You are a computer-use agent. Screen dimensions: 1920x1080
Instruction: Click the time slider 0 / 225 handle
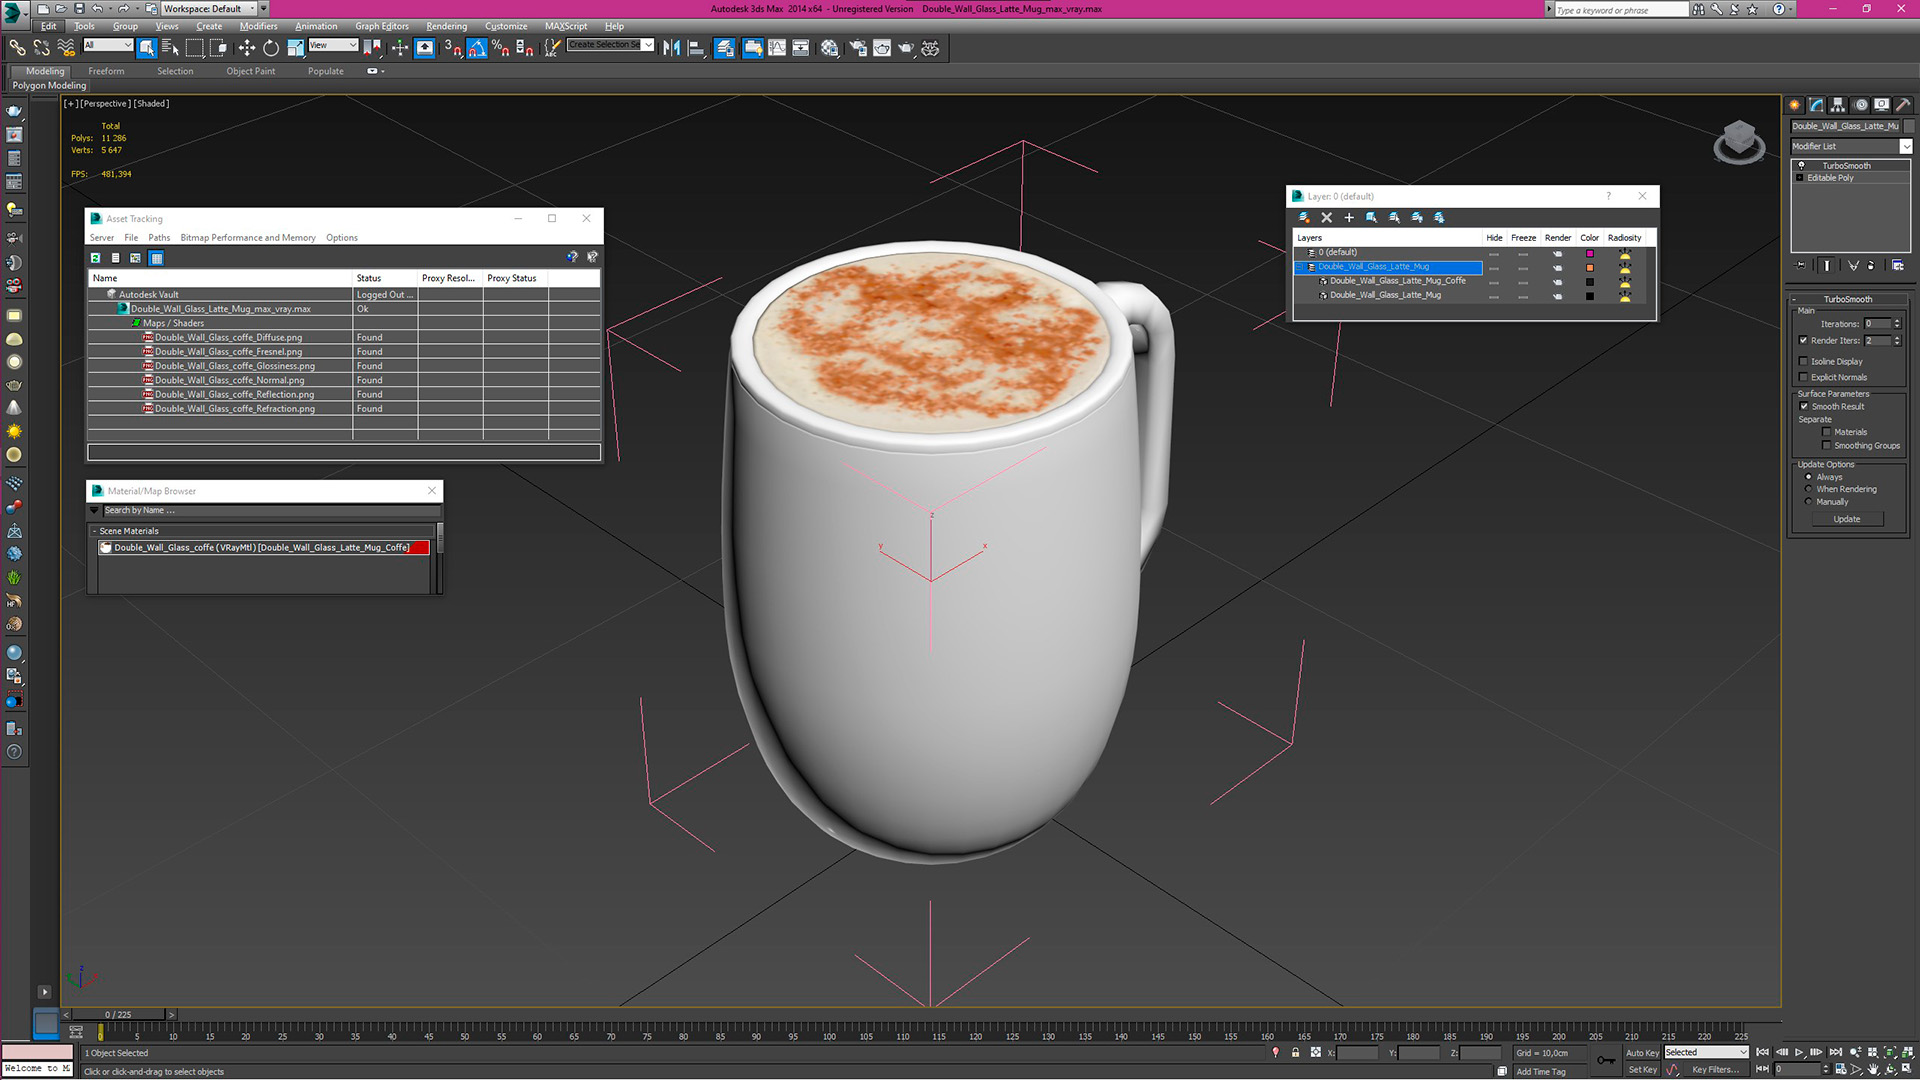(119, 1014)
